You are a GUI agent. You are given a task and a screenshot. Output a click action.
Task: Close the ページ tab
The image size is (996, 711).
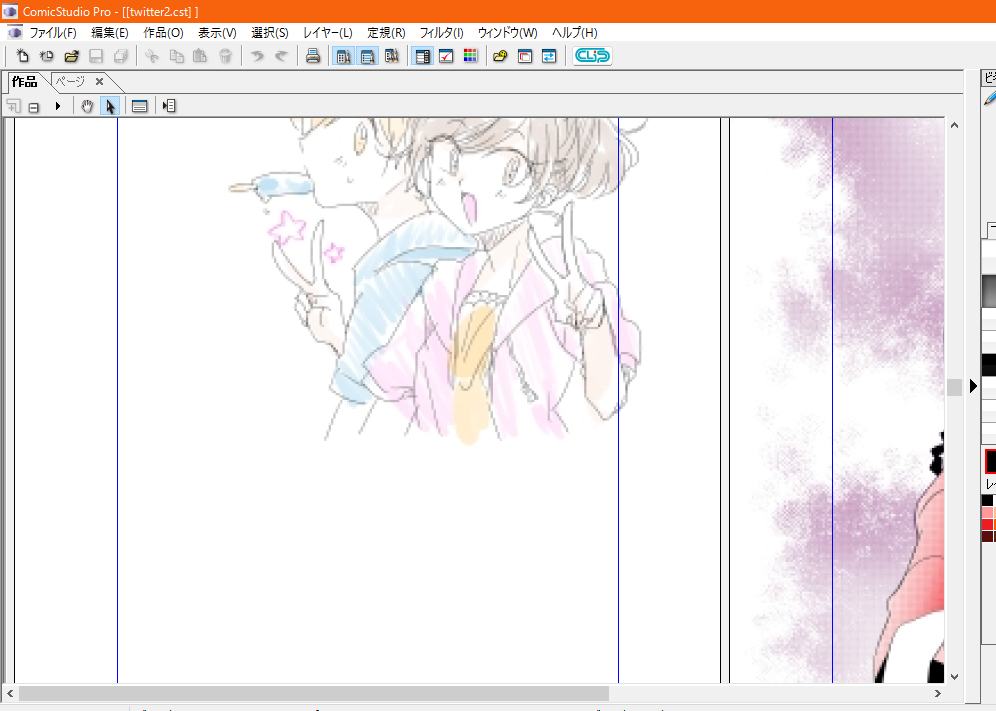pos(99,81)
